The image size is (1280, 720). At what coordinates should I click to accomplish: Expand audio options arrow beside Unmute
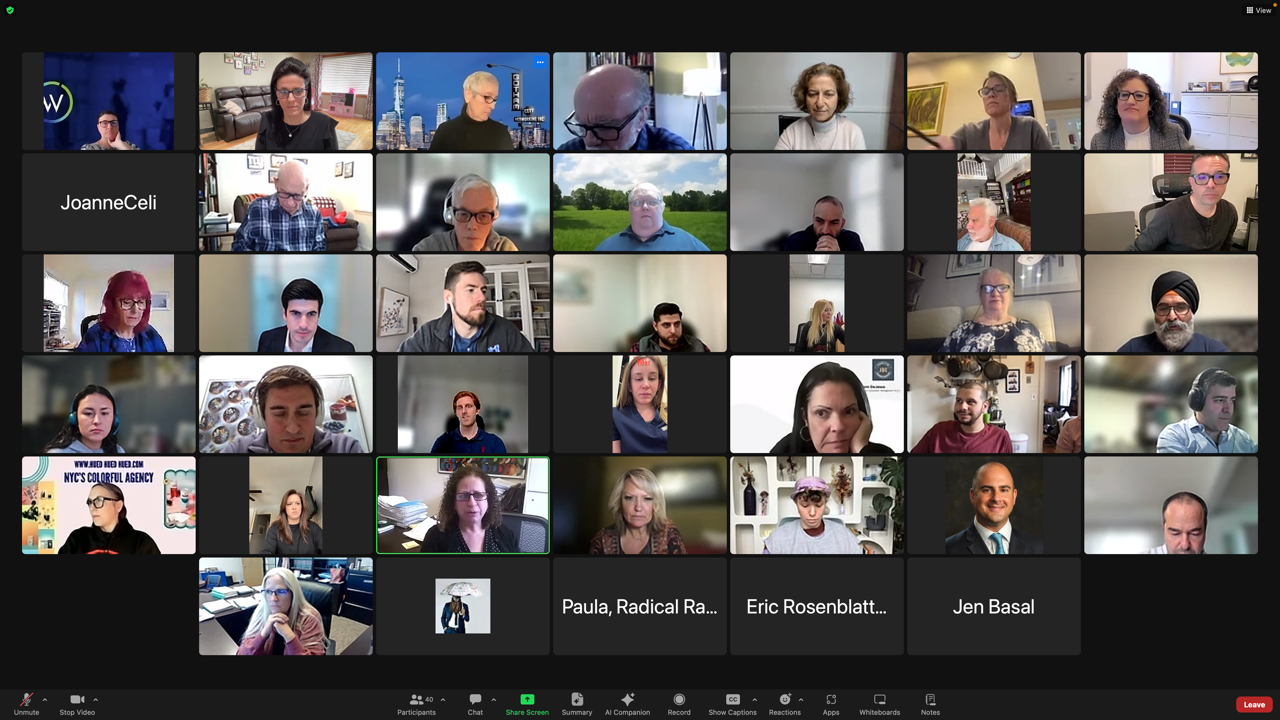pyautogui.click(x=44, y=699)
